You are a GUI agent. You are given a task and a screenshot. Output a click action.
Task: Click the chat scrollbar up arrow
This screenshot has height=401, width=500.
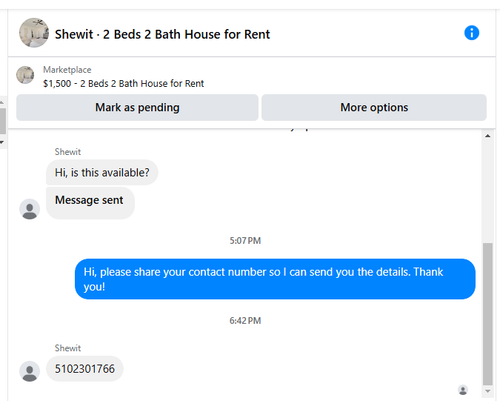[x=488, y=136]
